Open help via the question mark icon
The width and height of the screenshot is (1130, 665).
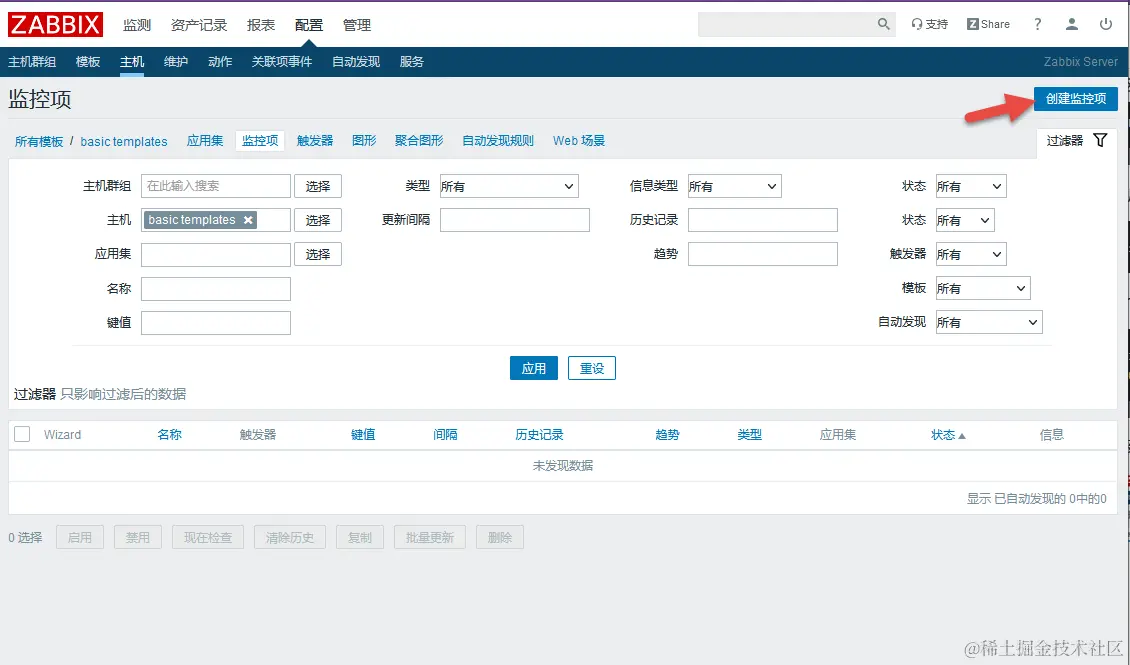click(x=1037, y=23)
